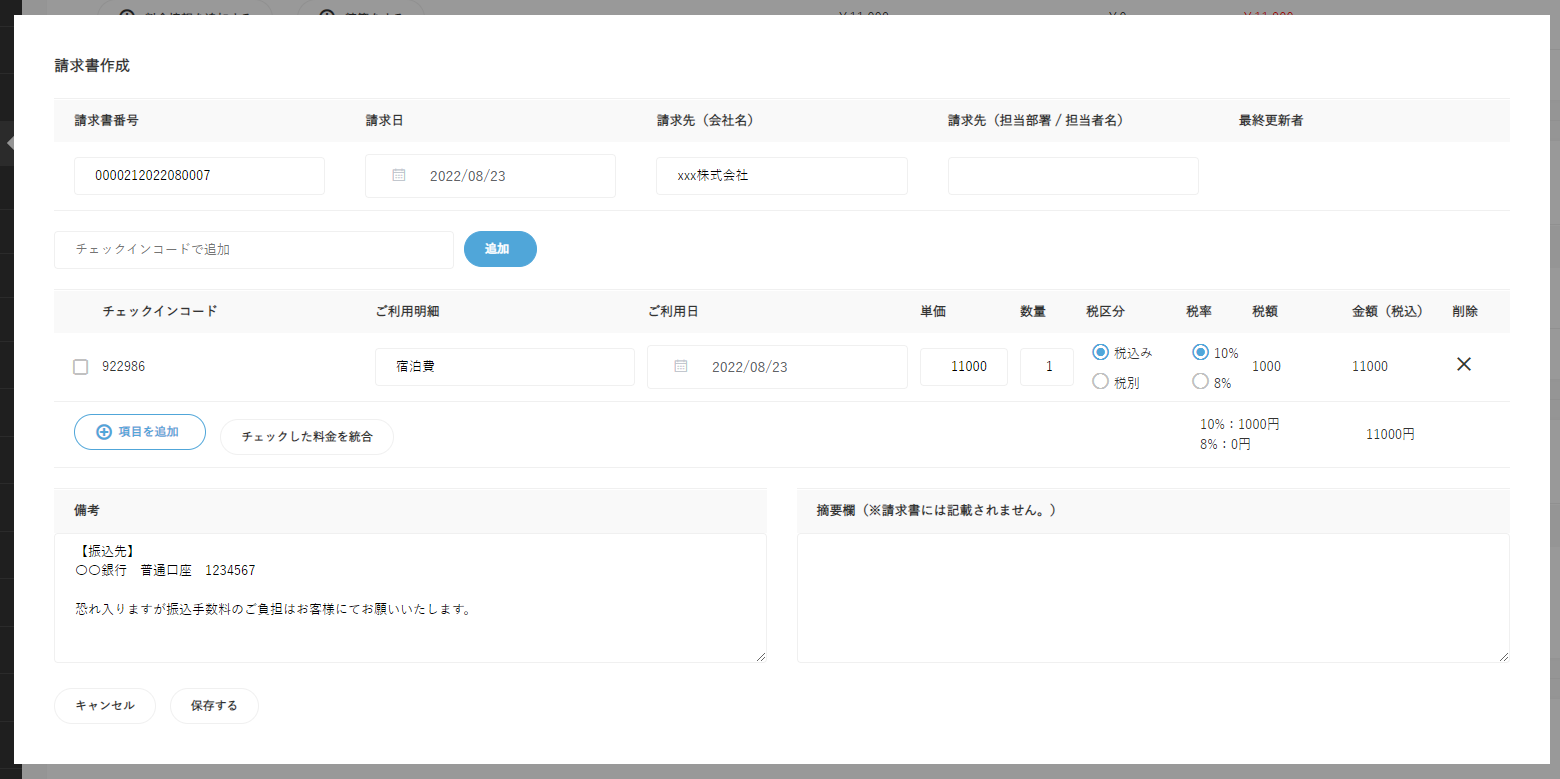Select the 8% tax rate option

coord(1201,381)
